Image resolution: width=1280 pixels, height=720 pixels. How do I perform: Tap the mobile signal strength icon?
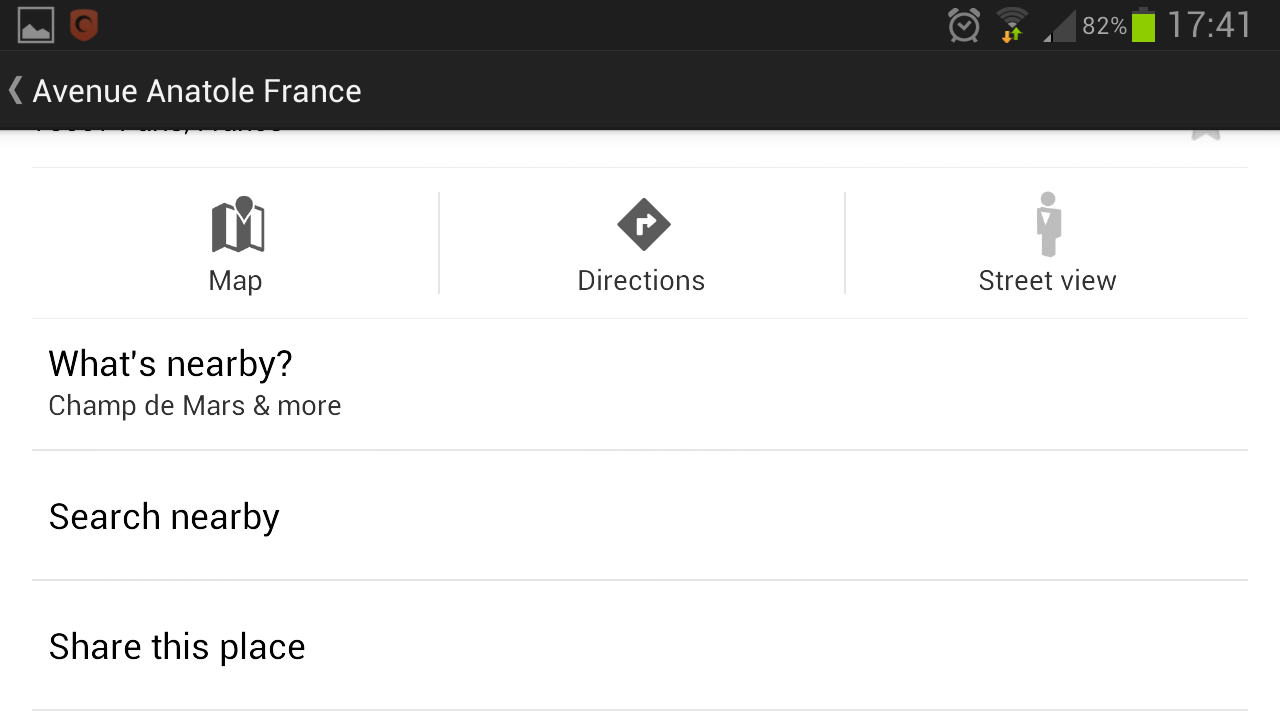[x=1059, y=26]
